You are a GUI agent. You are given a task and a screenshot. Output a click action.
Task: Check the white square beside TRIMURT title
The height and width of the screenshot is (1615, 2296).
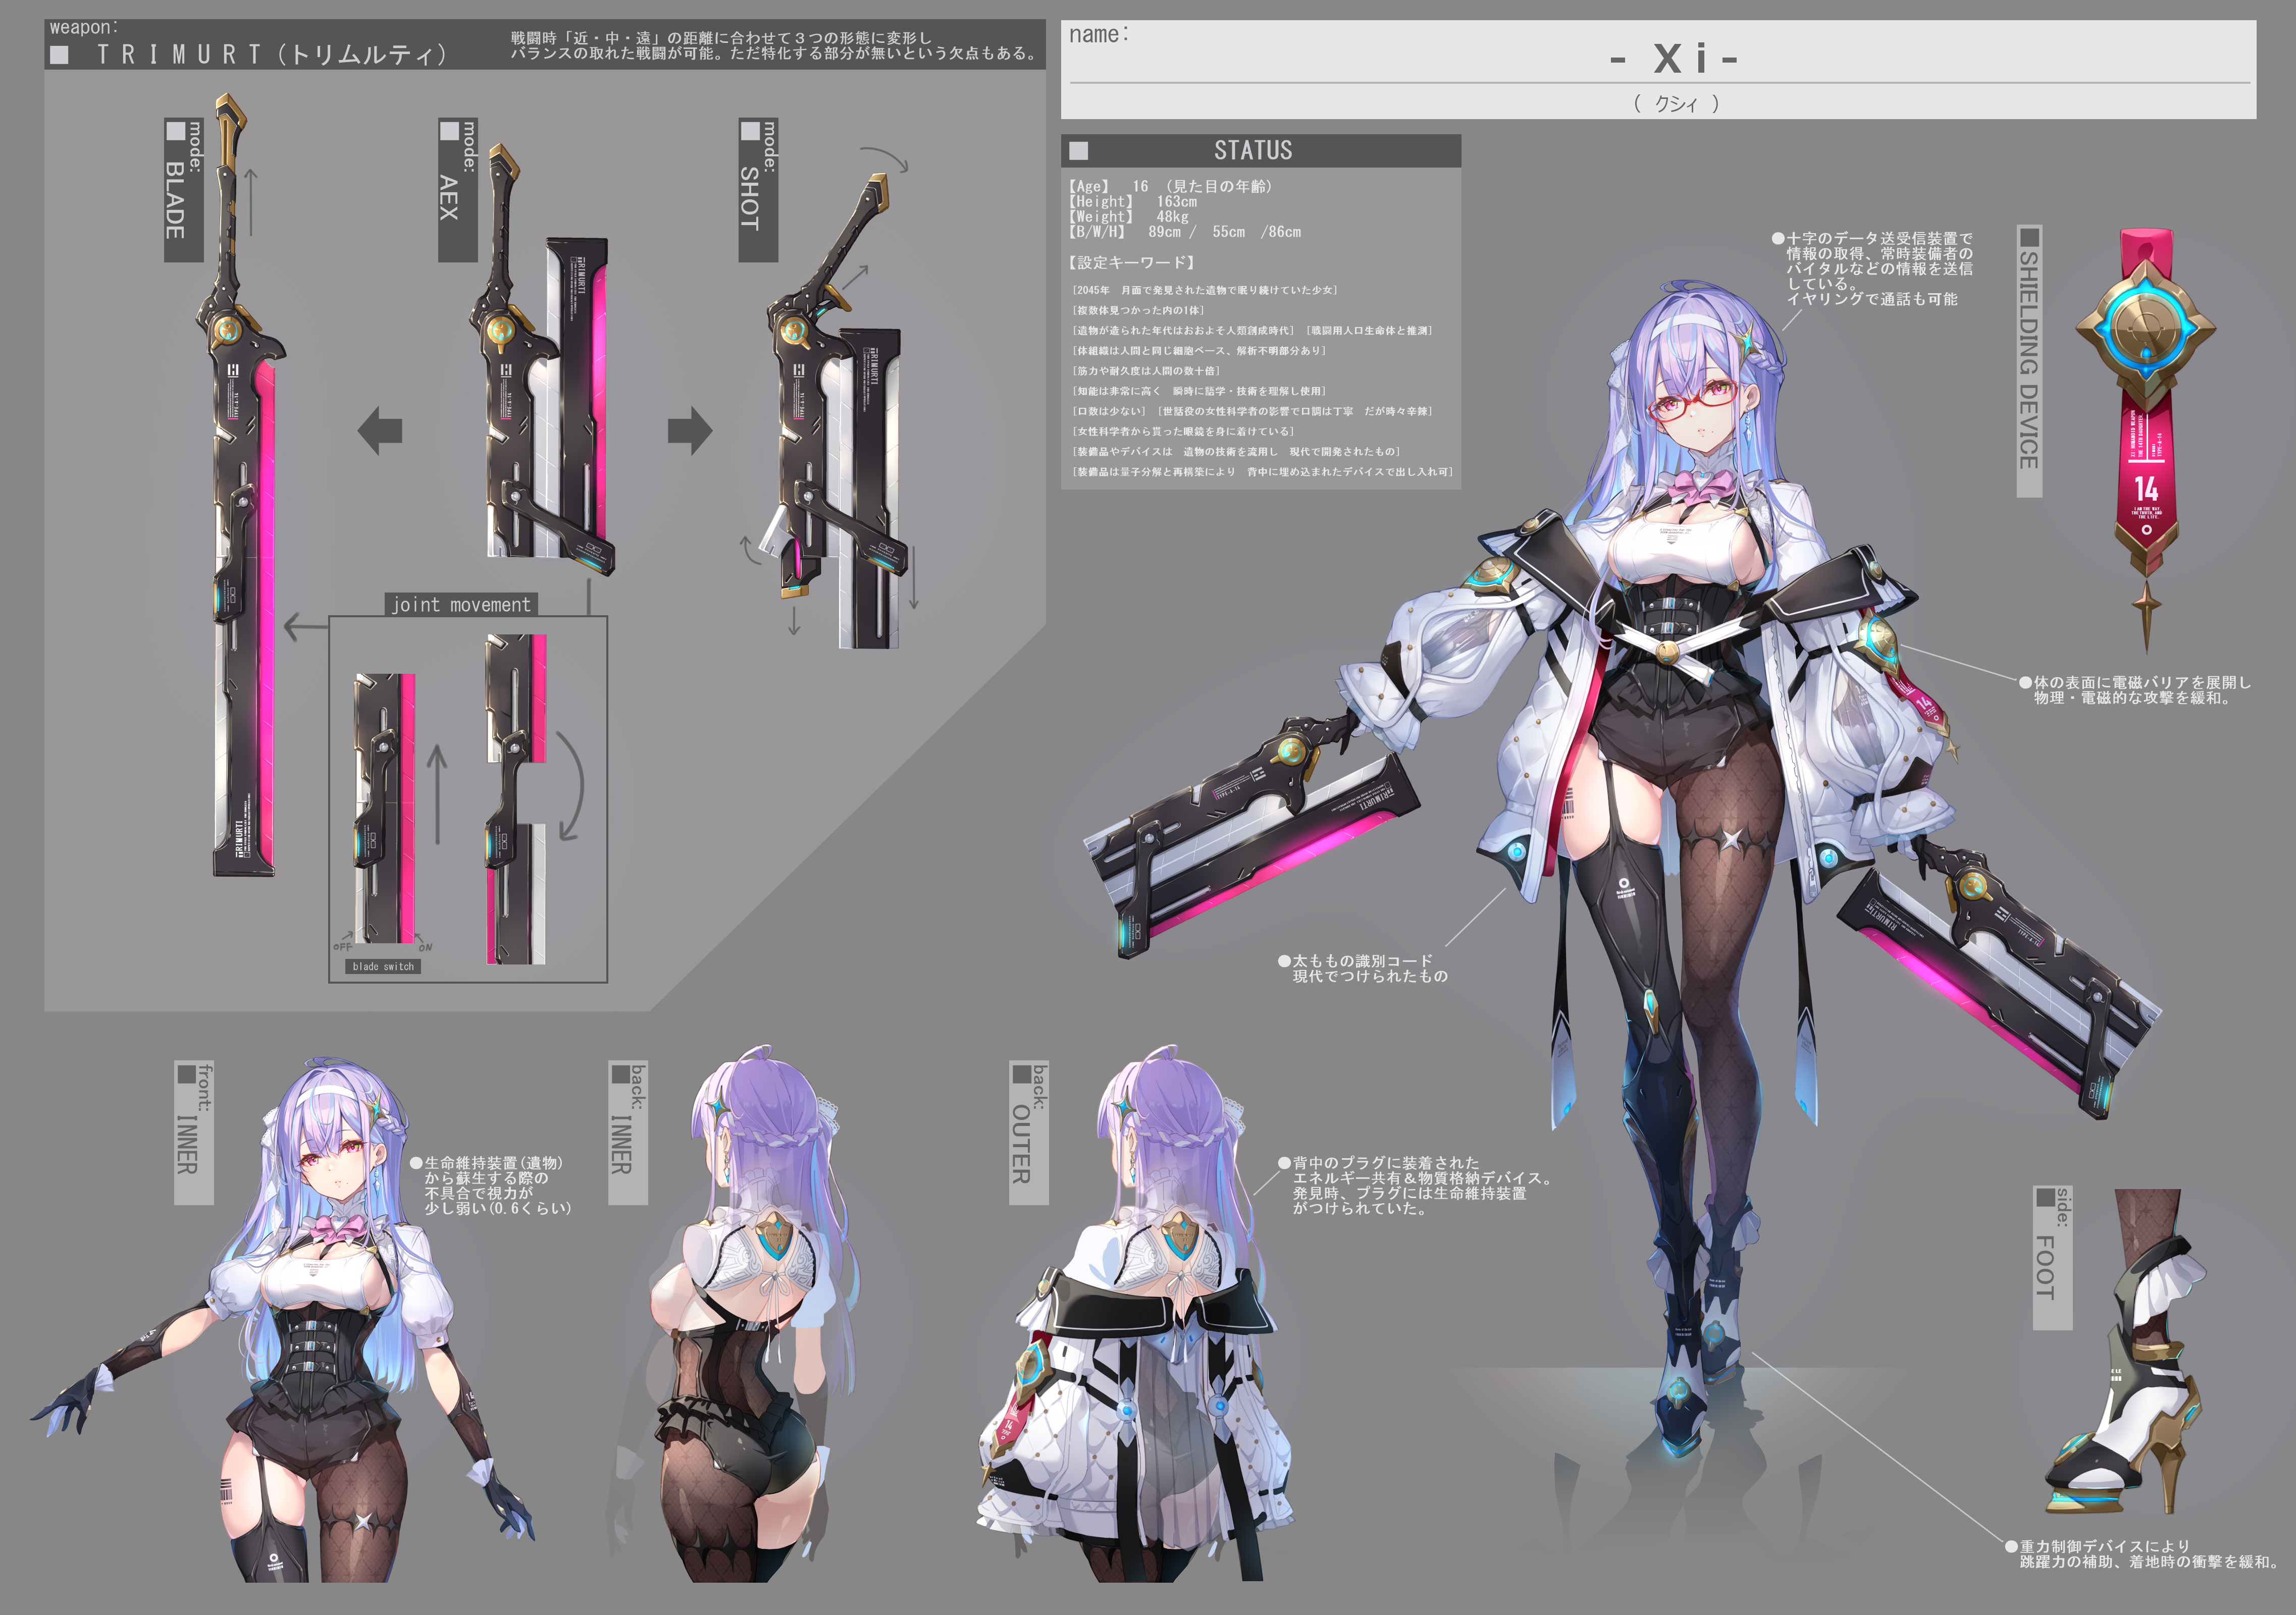(60, 55)
